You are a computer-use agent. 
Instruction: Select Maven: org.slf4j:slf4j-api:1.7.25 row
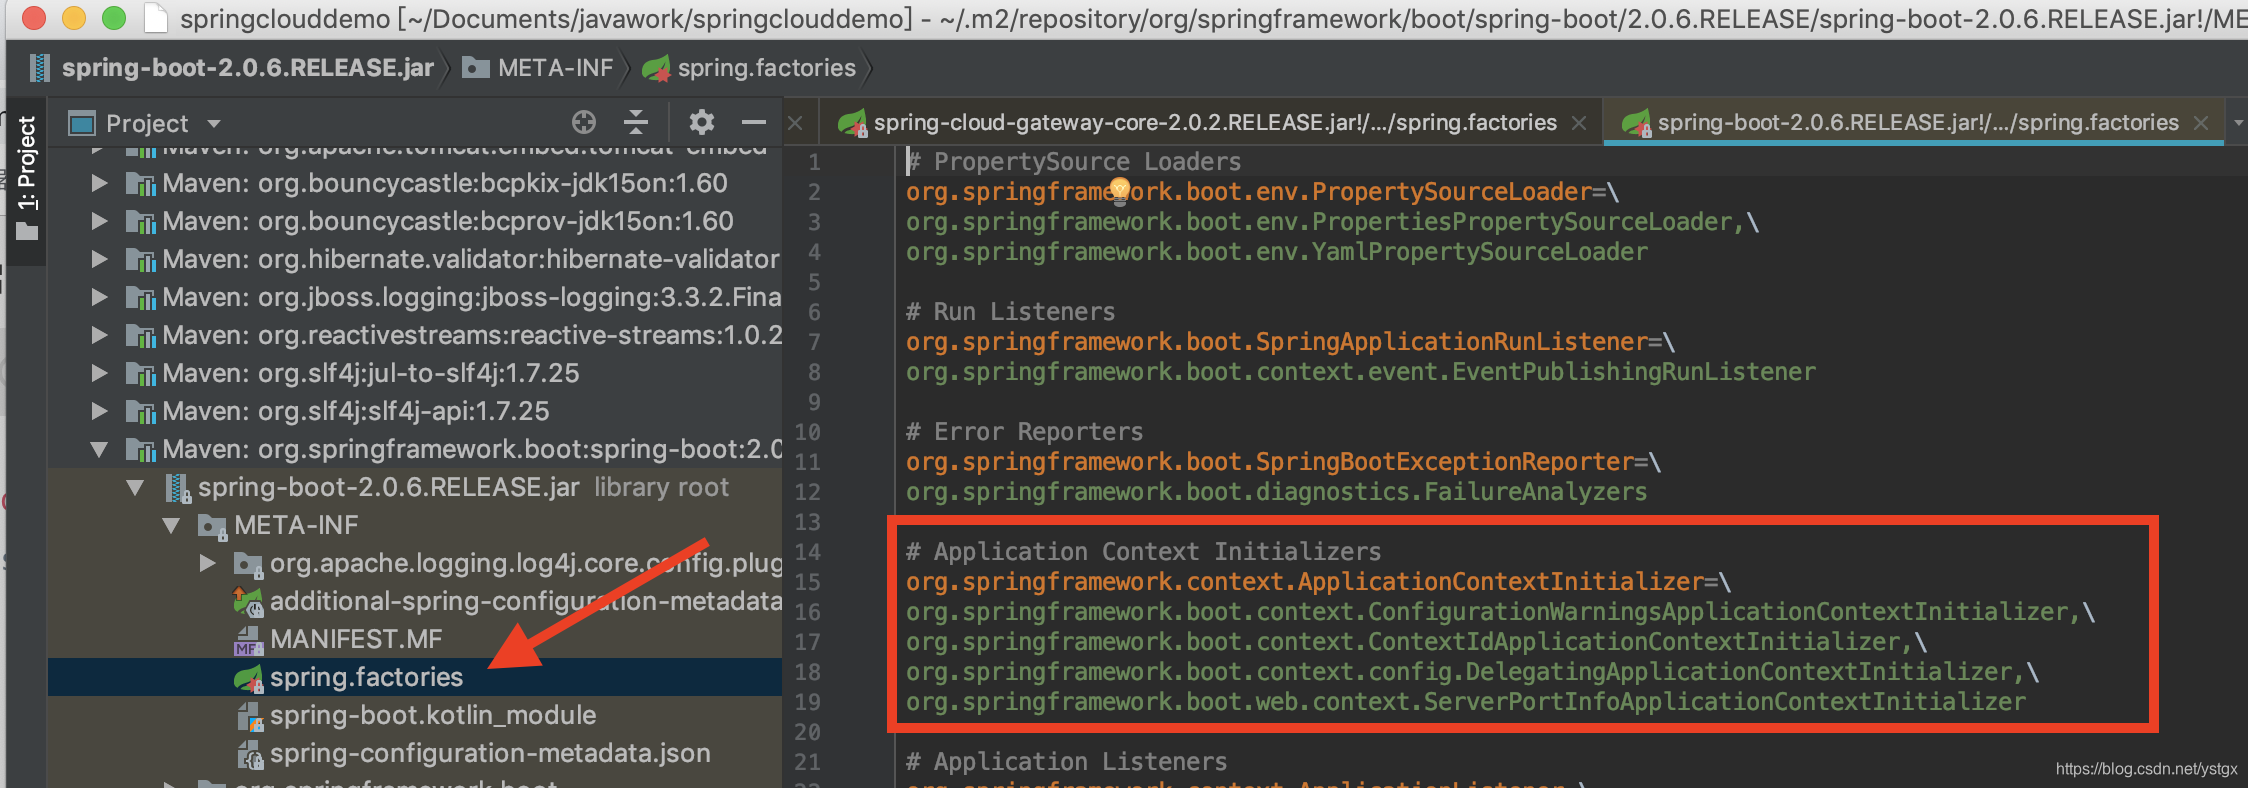415,411
